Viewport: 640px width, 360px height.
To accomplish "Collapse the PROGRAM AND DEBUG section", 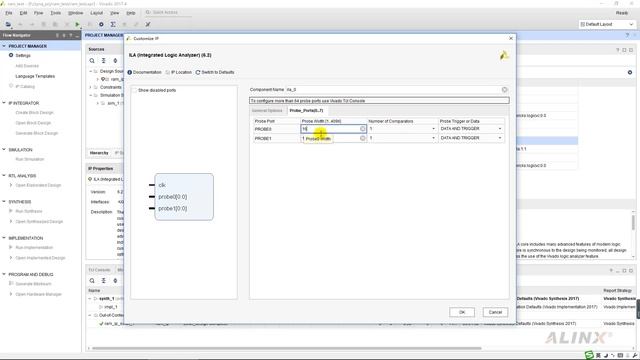I will [4, 274].
